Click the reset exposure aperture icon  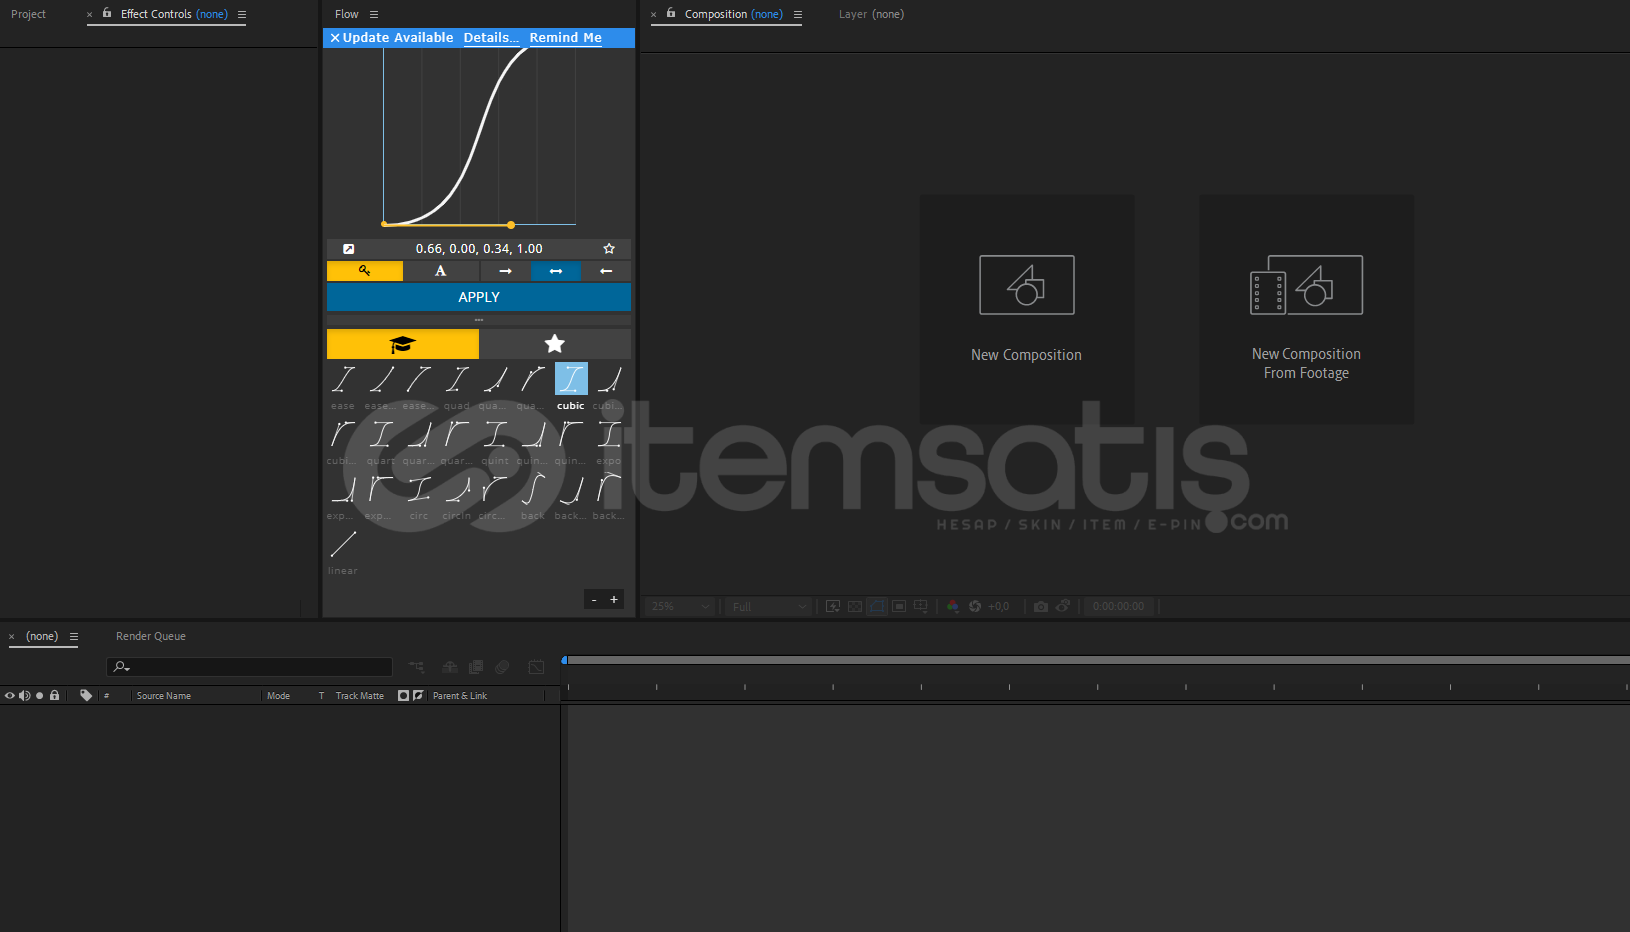975,606
